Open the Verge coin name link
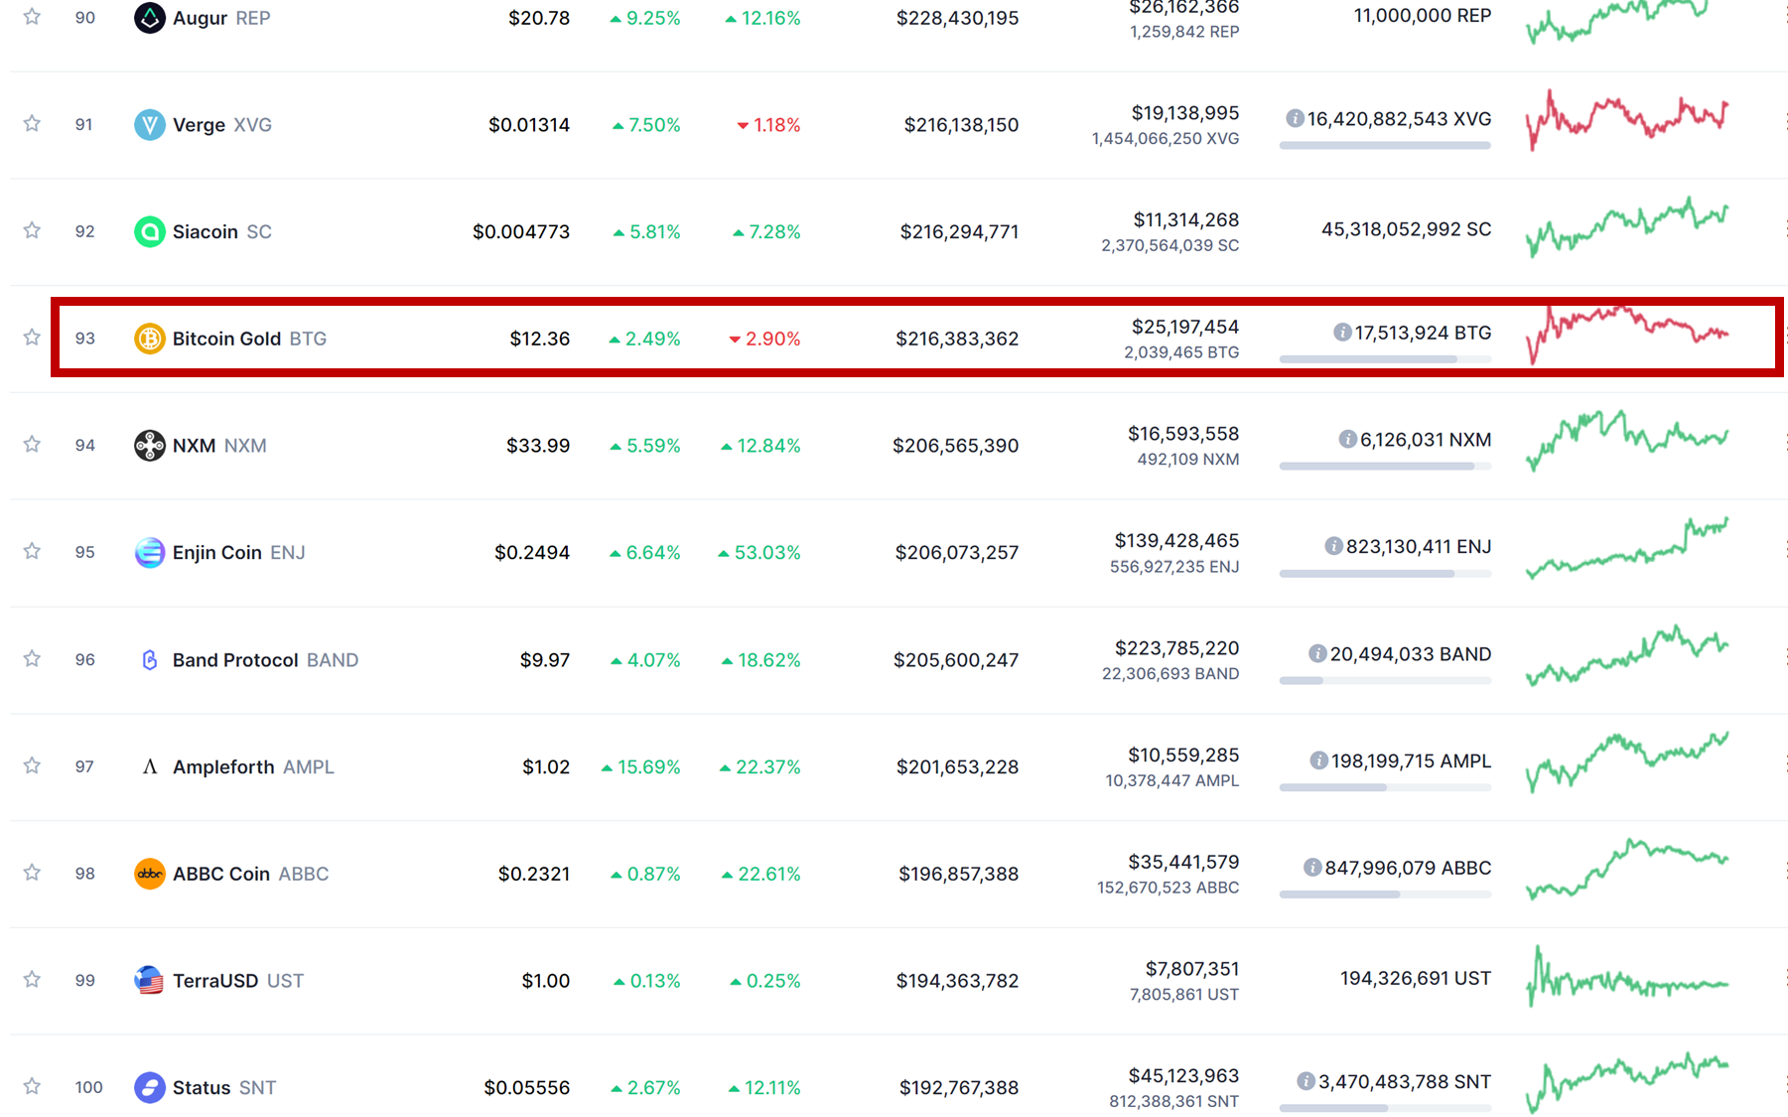The height and width of the screenshot is (1117, 1788). [199, 125]
